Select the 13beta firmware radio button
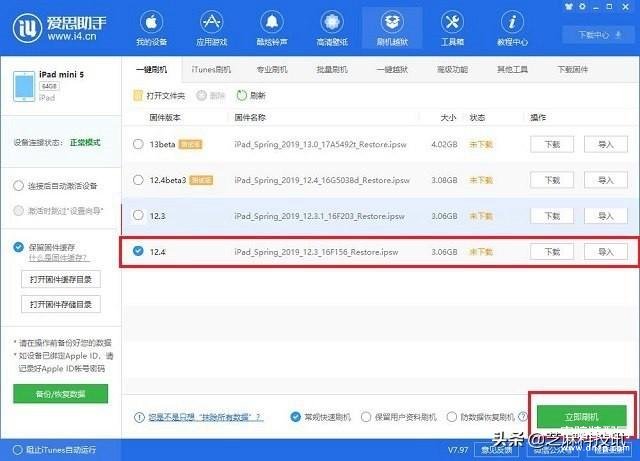The image size is (640, 461). [x=138, y=144]
